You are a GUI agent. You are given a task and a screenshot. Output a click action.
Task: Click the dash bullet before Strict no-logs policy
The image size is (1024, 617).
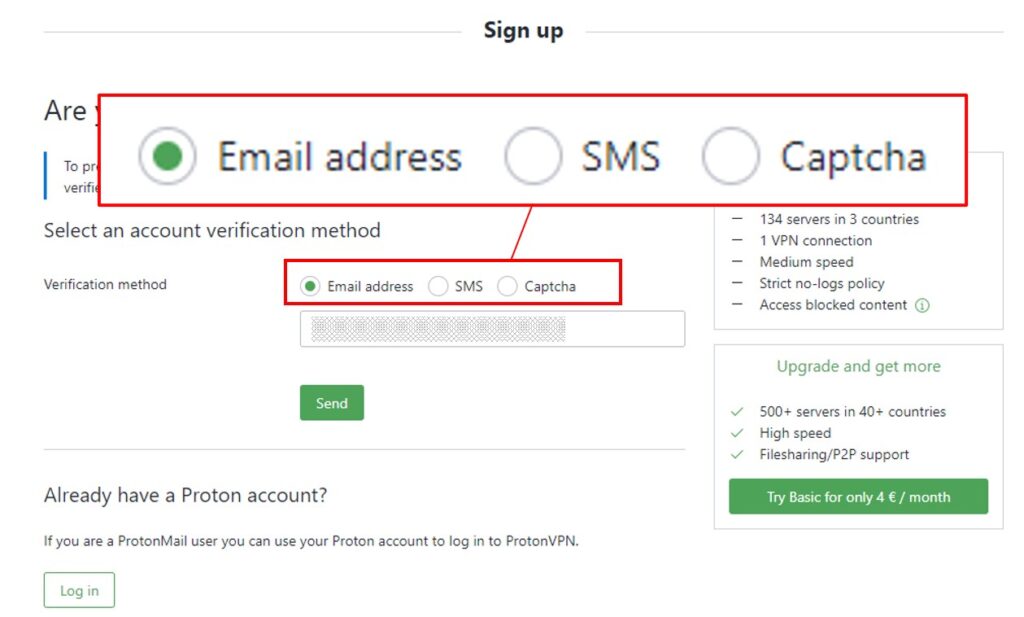point(738,284)
